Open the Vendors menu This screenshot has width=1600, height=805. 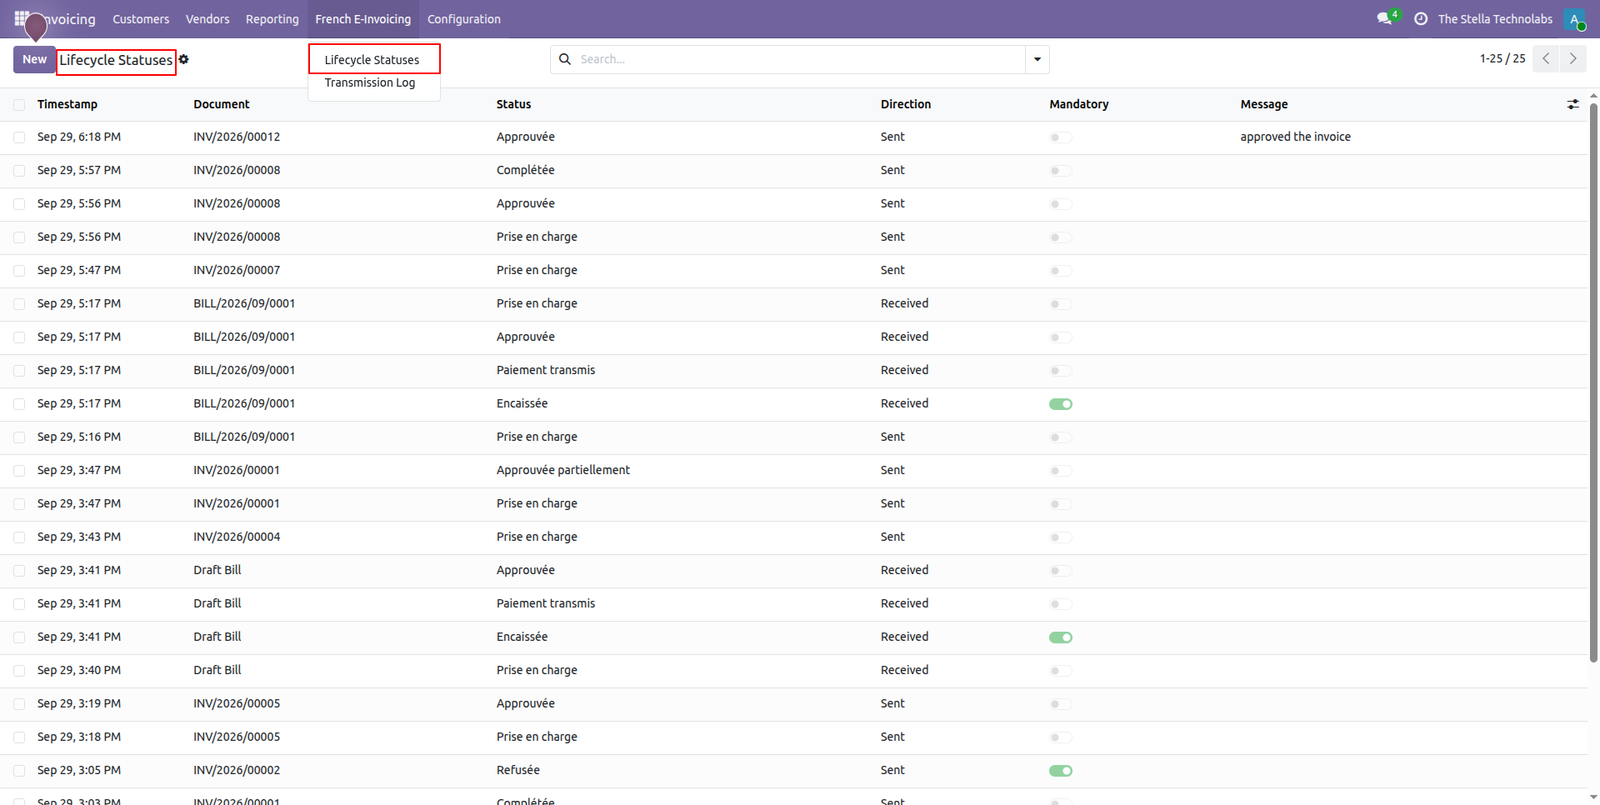click(x=207, y=19)
